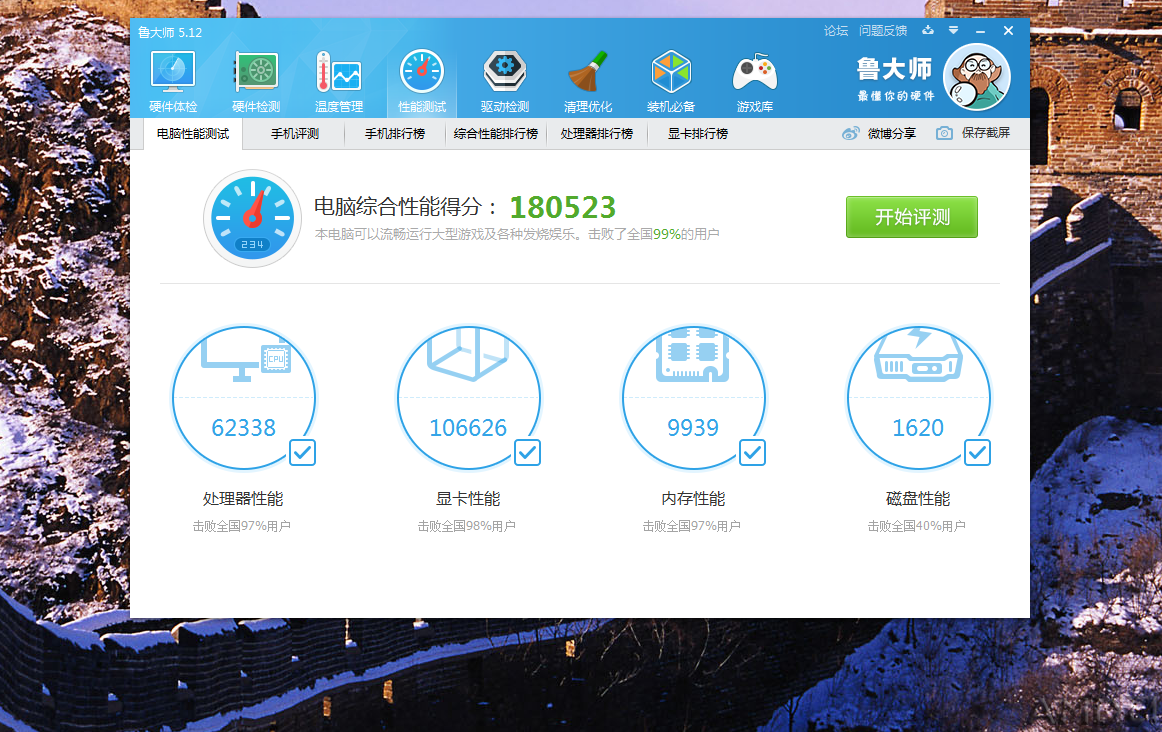Click the 处理器性能 label
This screenshot has width=1162, height=732.
point(243,499)
